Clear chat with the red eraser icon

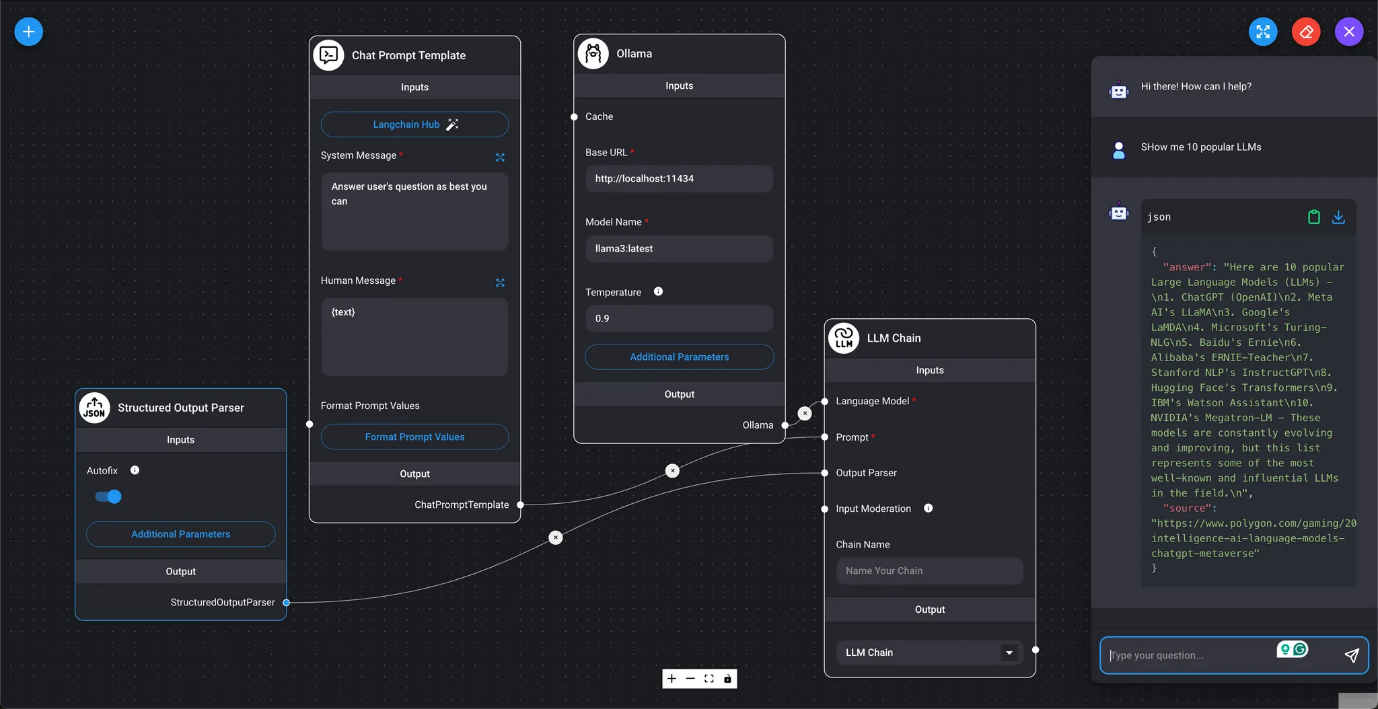(x=1306, y=31)
